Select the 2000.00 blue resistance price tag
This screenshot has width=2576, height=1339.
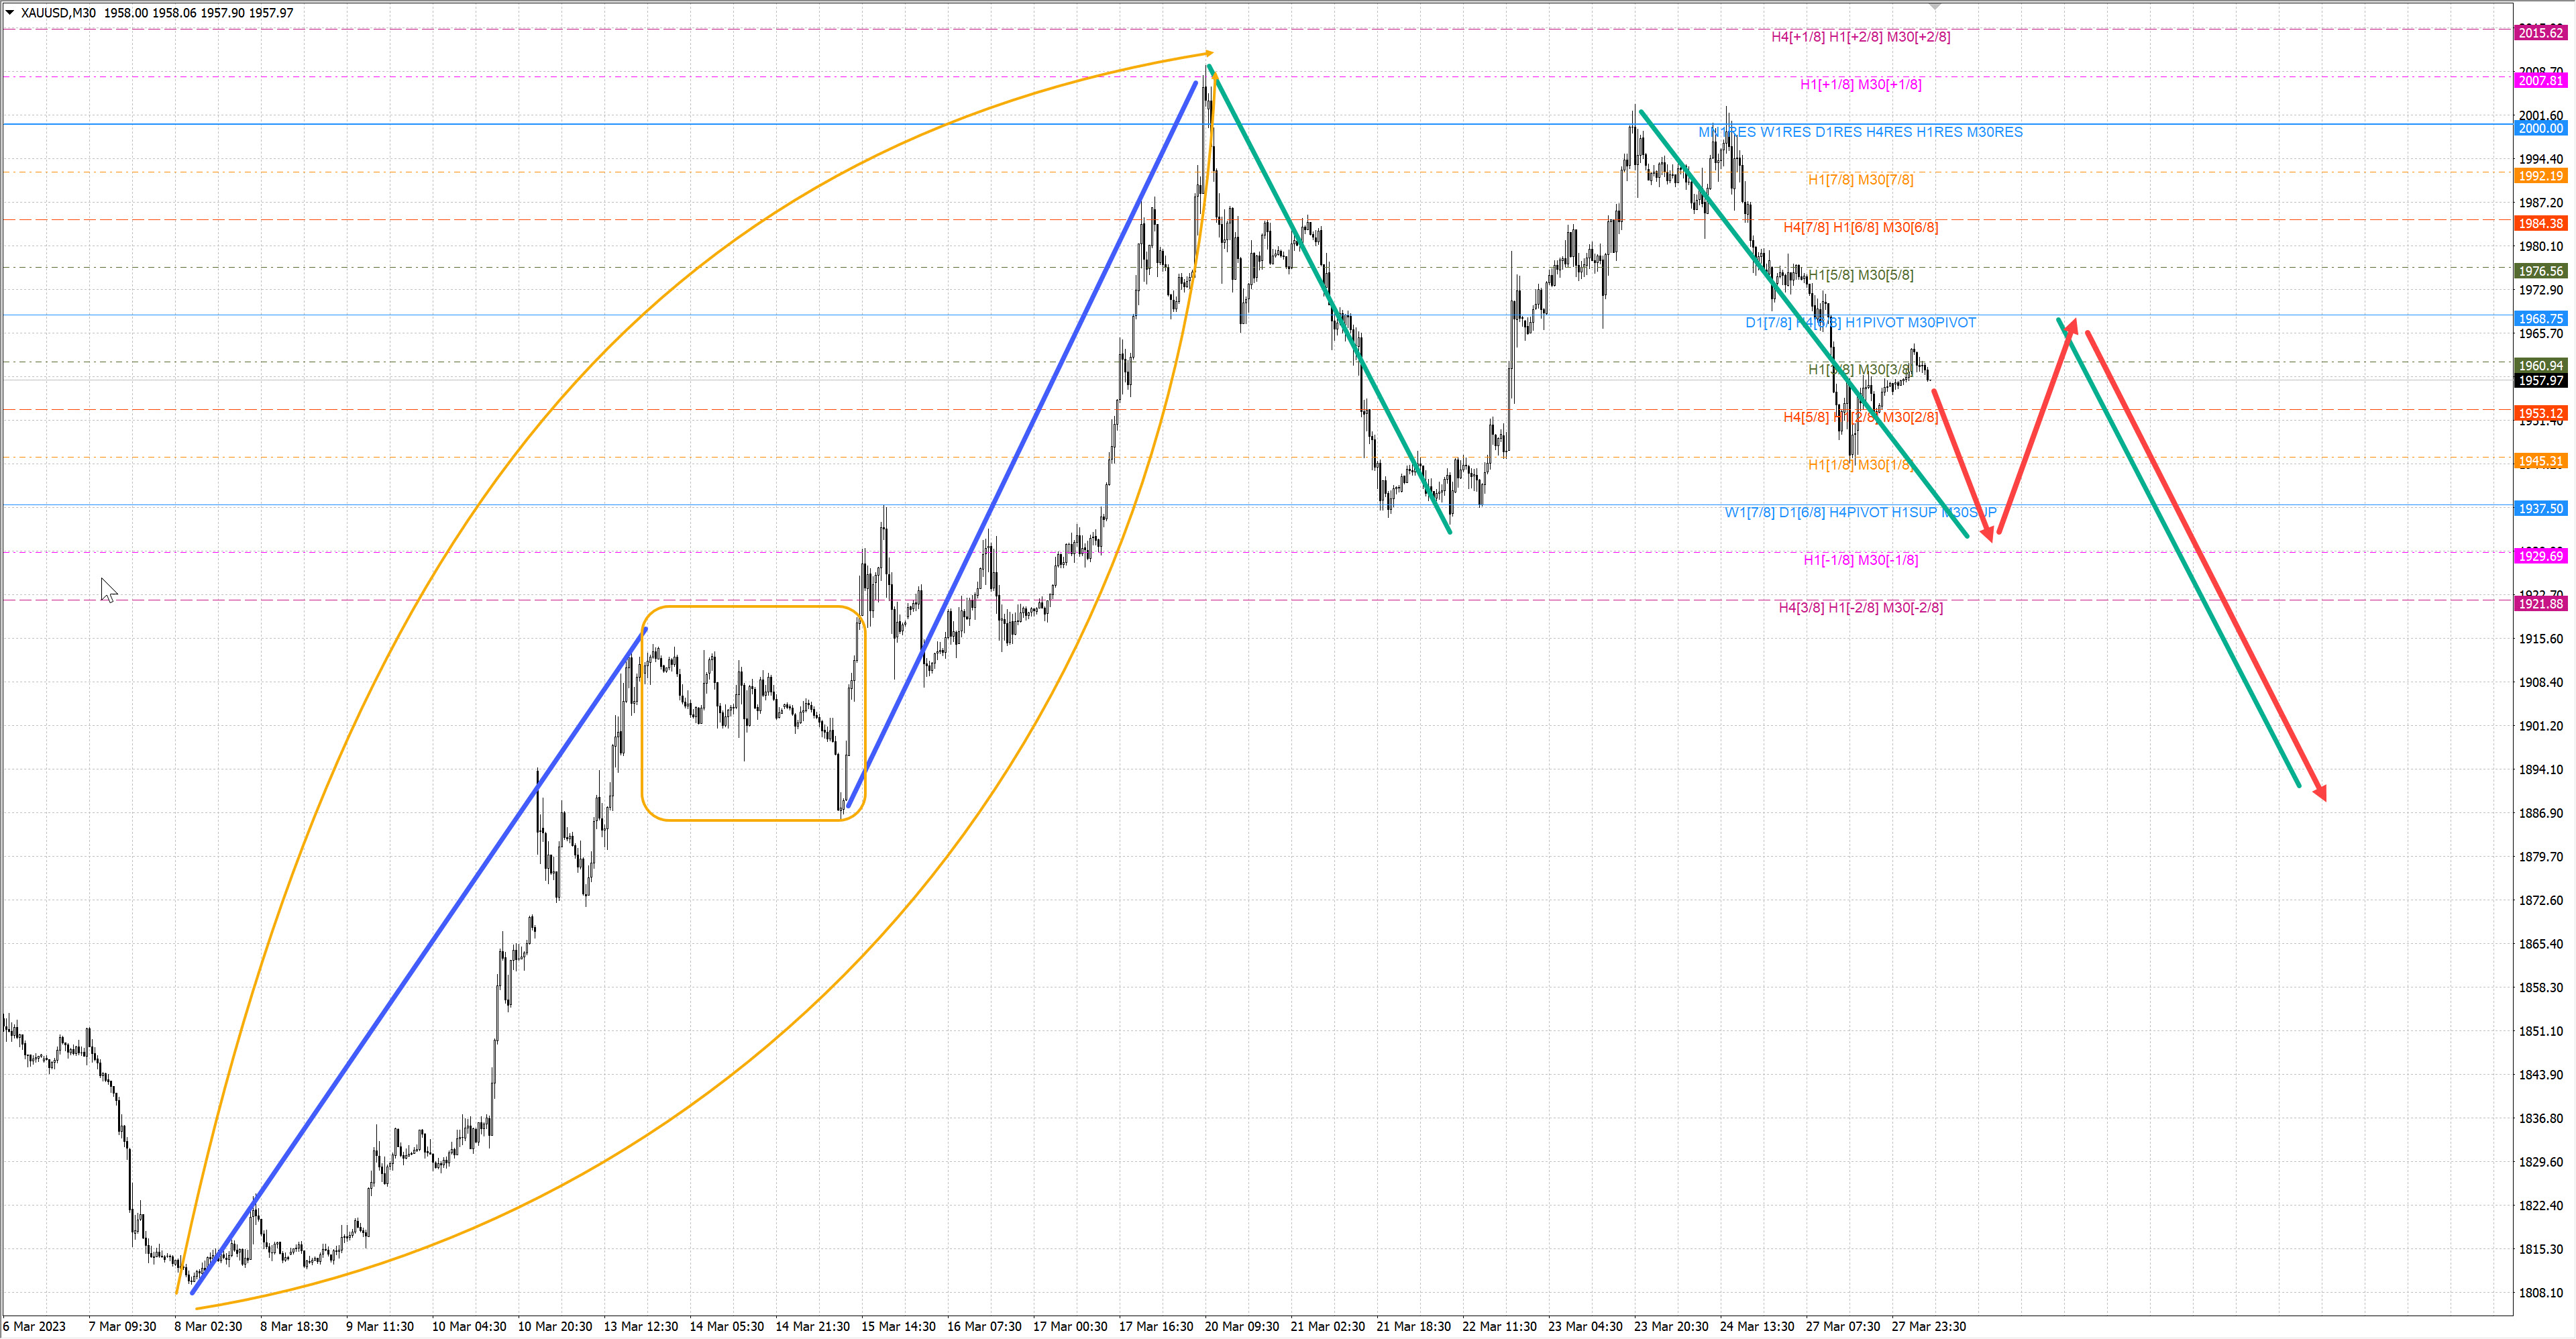[2541, 128]
